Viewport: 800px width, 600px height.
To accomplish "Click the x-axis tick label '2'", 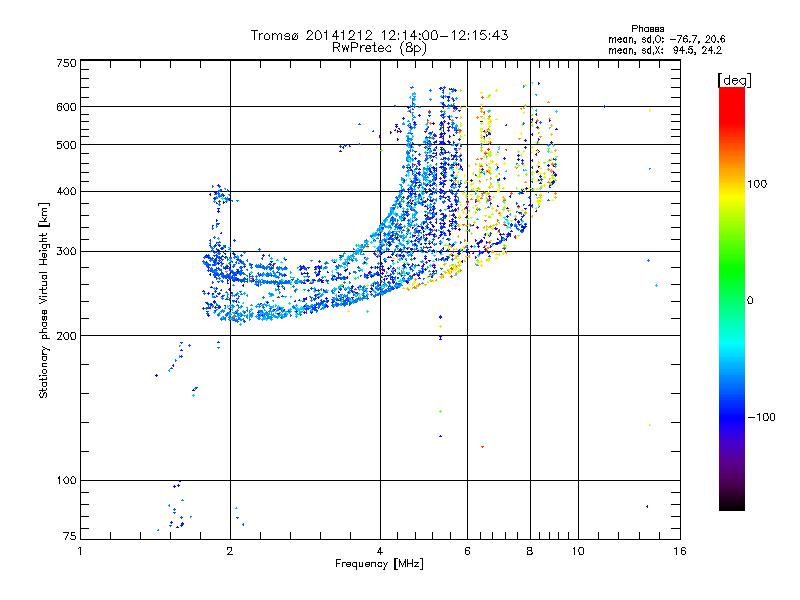I will pos(230,551).
